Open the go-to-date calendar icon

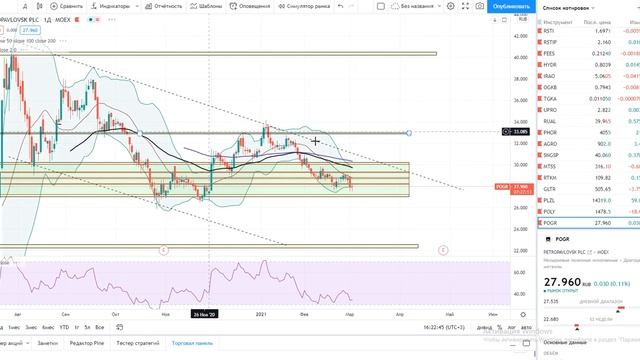pyautogui.click(x=120, y=327)
